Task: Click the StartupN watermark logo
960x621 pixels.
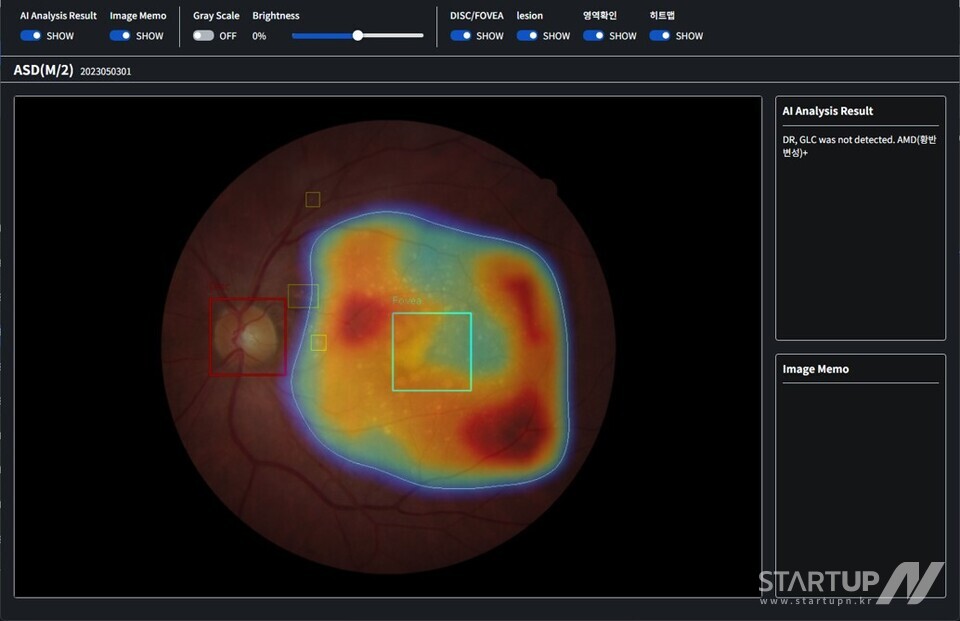Action: (850, 583)
